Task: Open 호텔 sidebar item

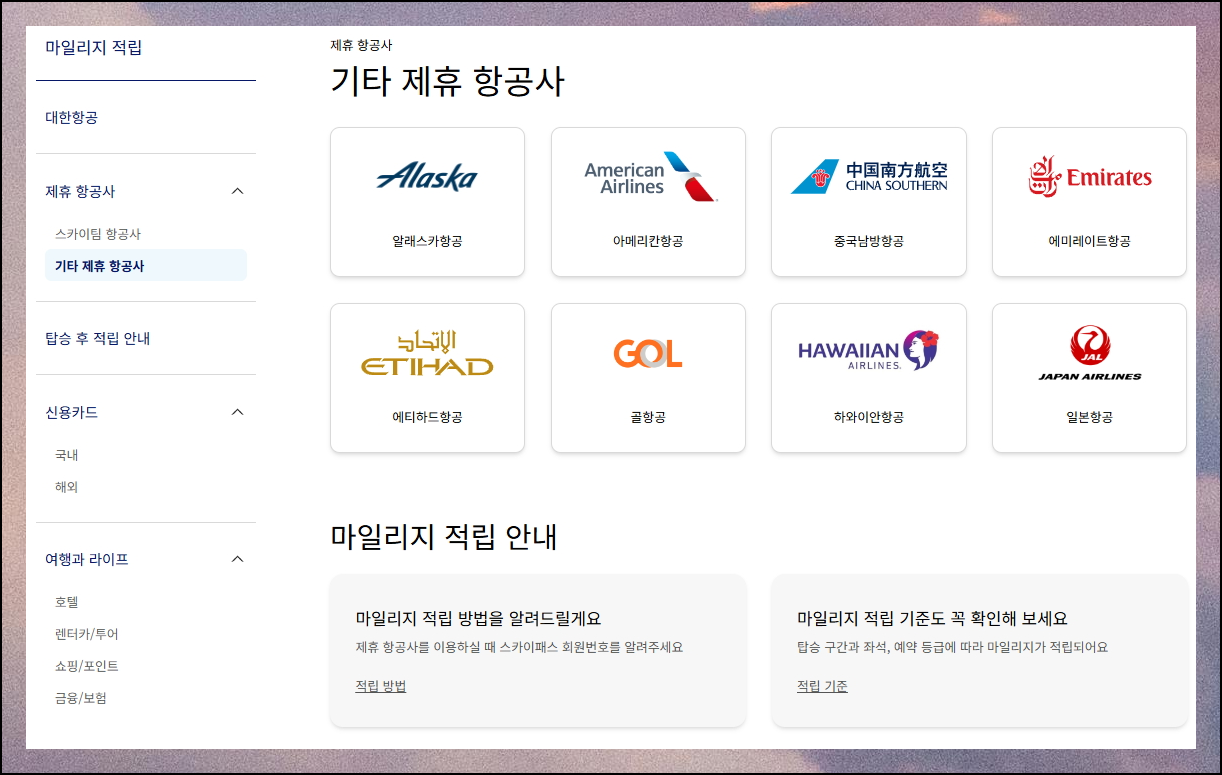Action: point(67,602)
